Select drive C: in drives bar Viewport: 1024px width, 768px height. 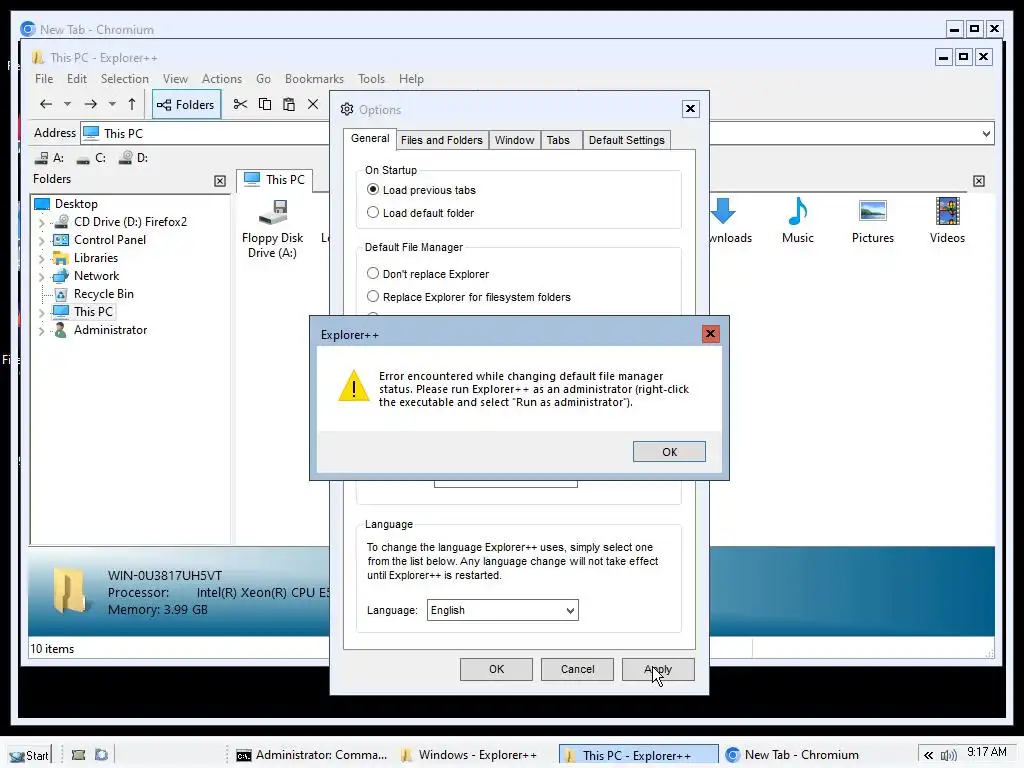point(91,158)
